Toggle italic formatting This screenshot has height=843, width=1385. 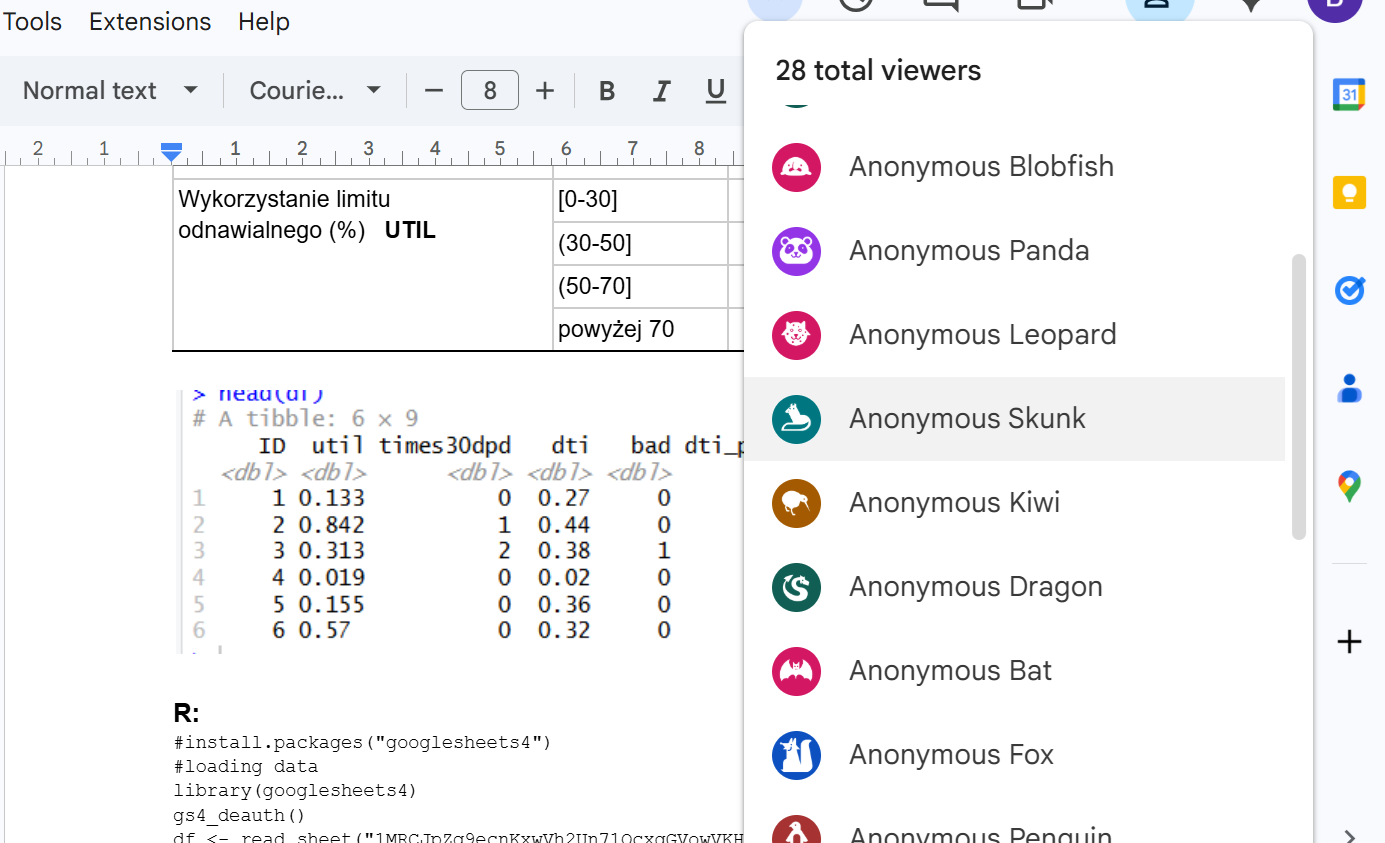point(660,91)
